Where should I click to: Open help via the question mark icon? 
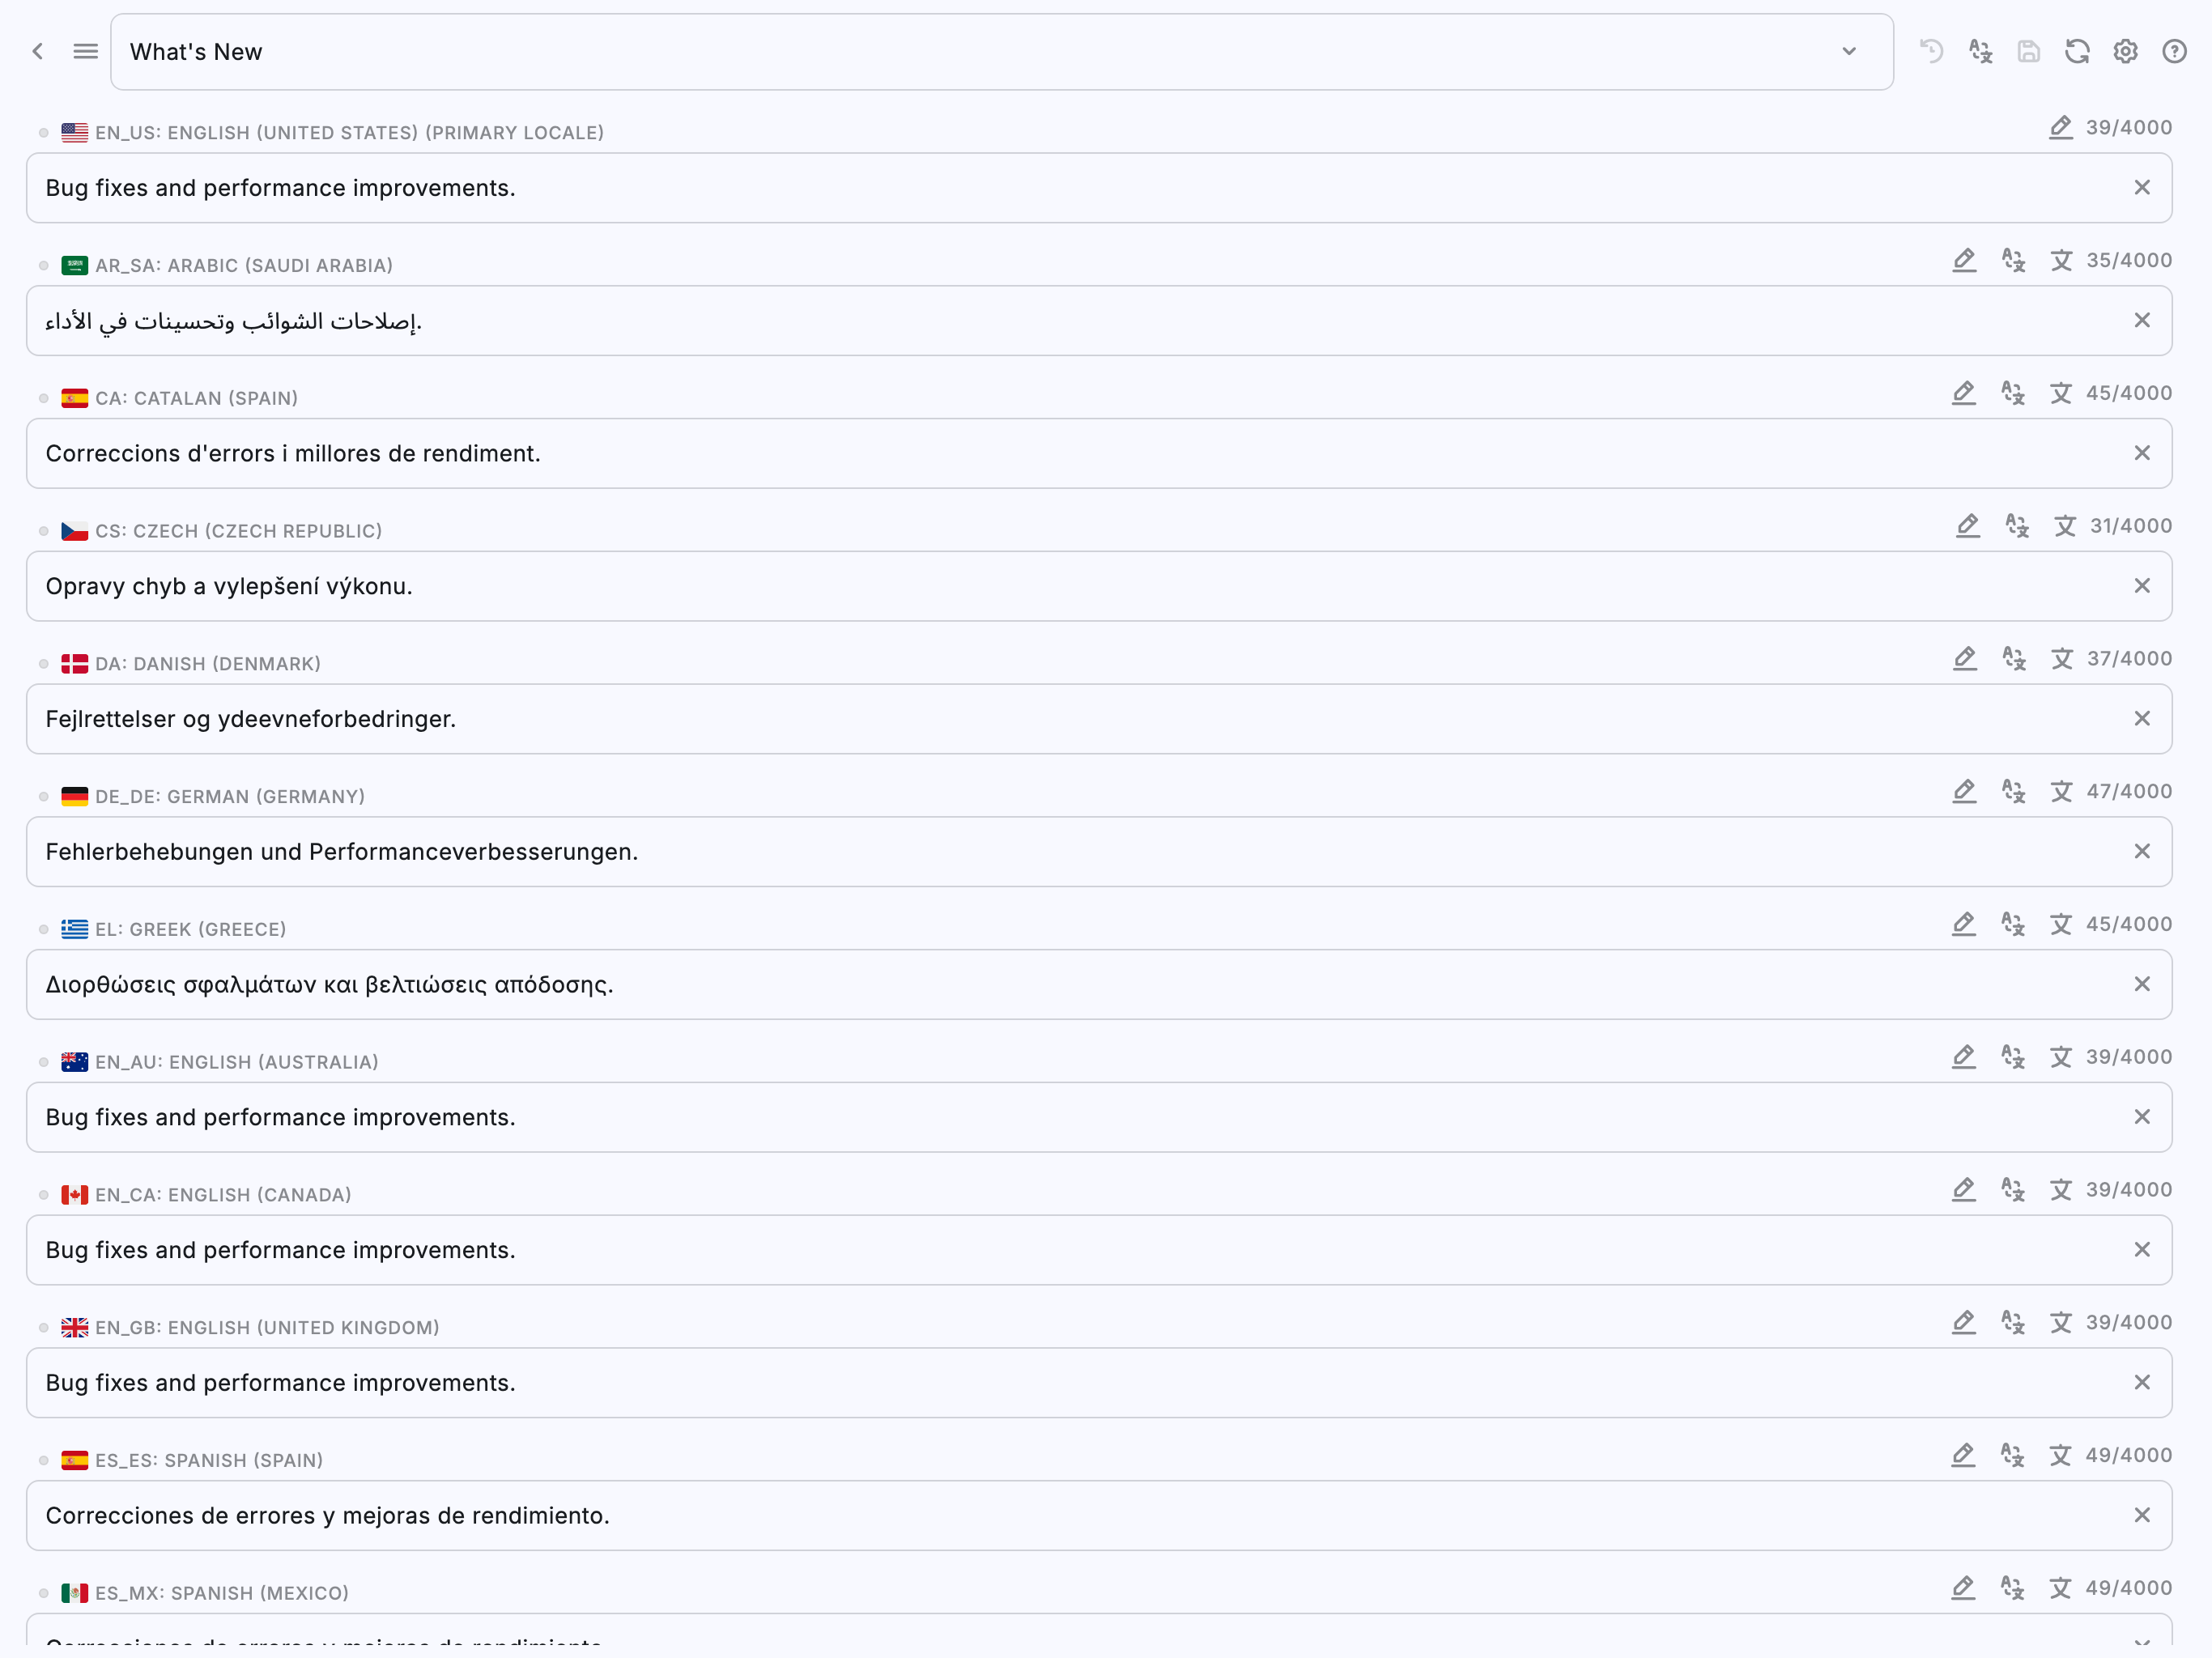(x=2174, y=51)
